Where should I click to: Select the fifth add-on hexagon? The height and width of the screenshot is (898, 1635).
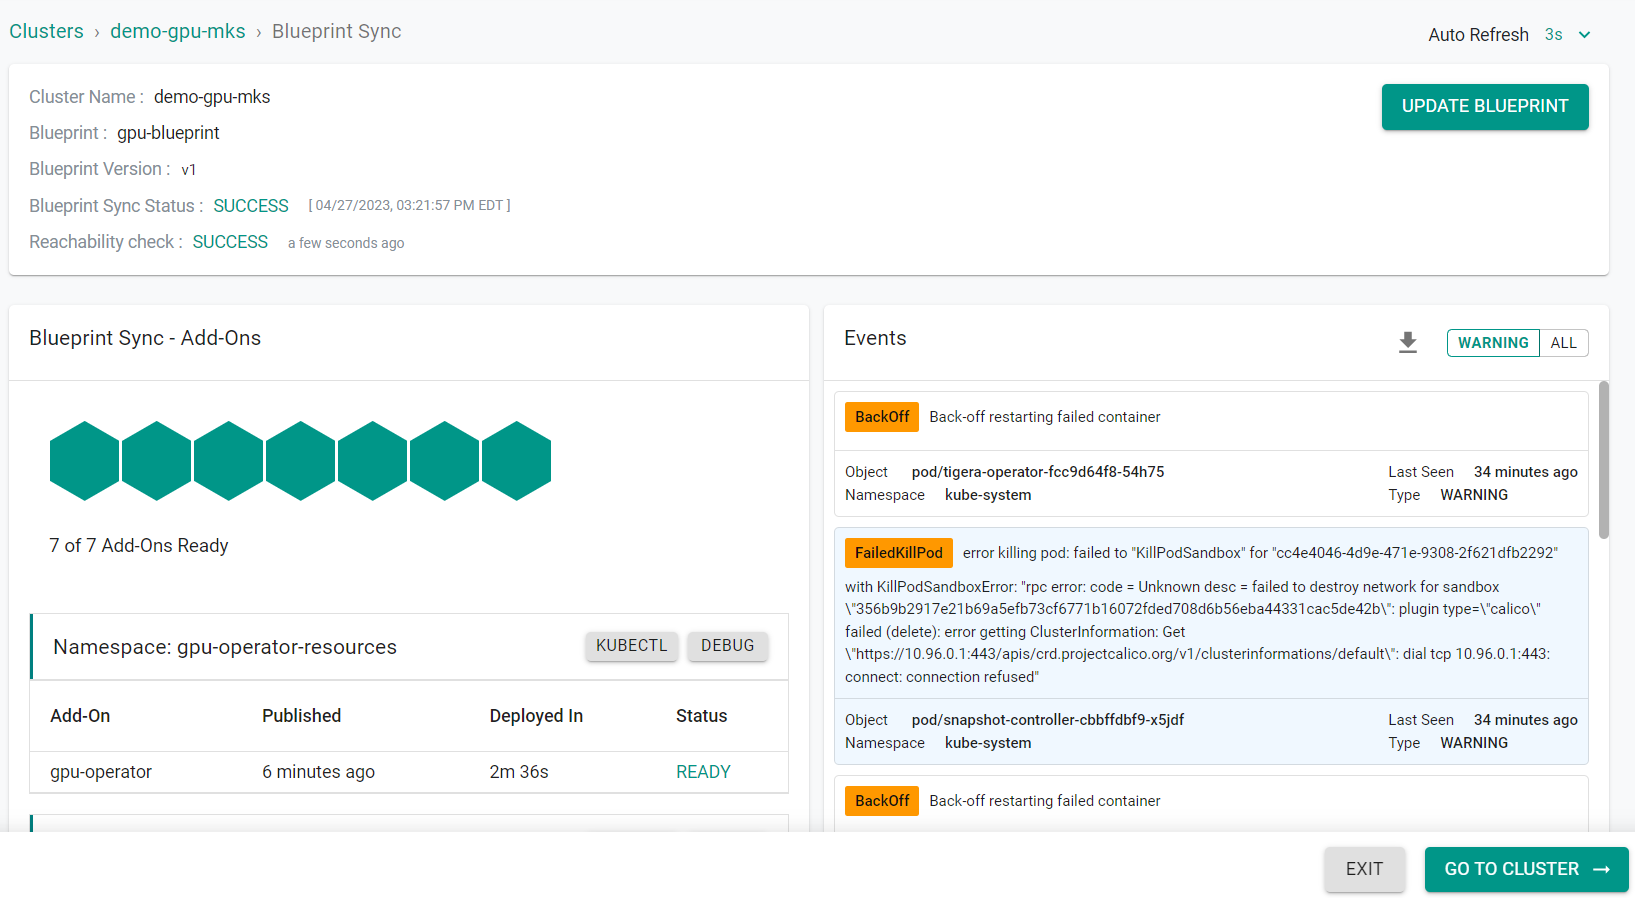[373, 461]
